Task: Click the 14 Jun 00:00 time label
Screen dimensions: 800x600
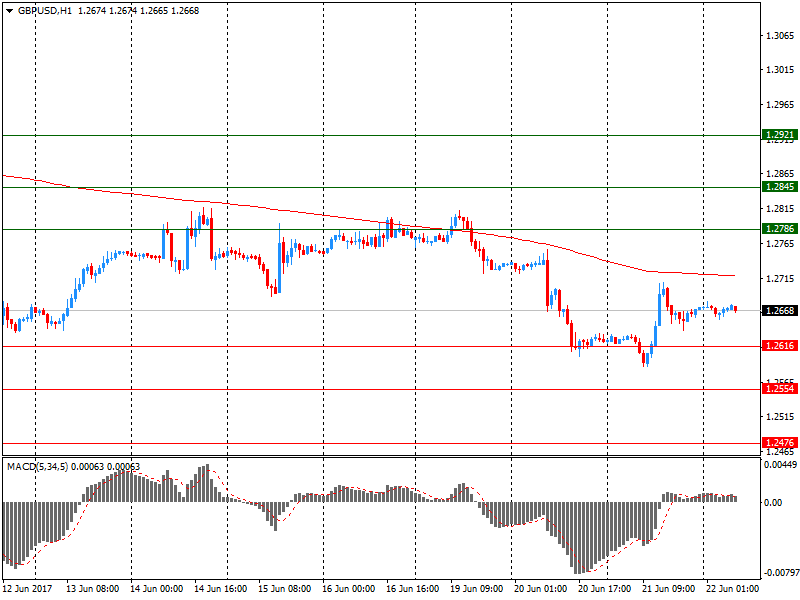Action: click(x=156, y=589)
